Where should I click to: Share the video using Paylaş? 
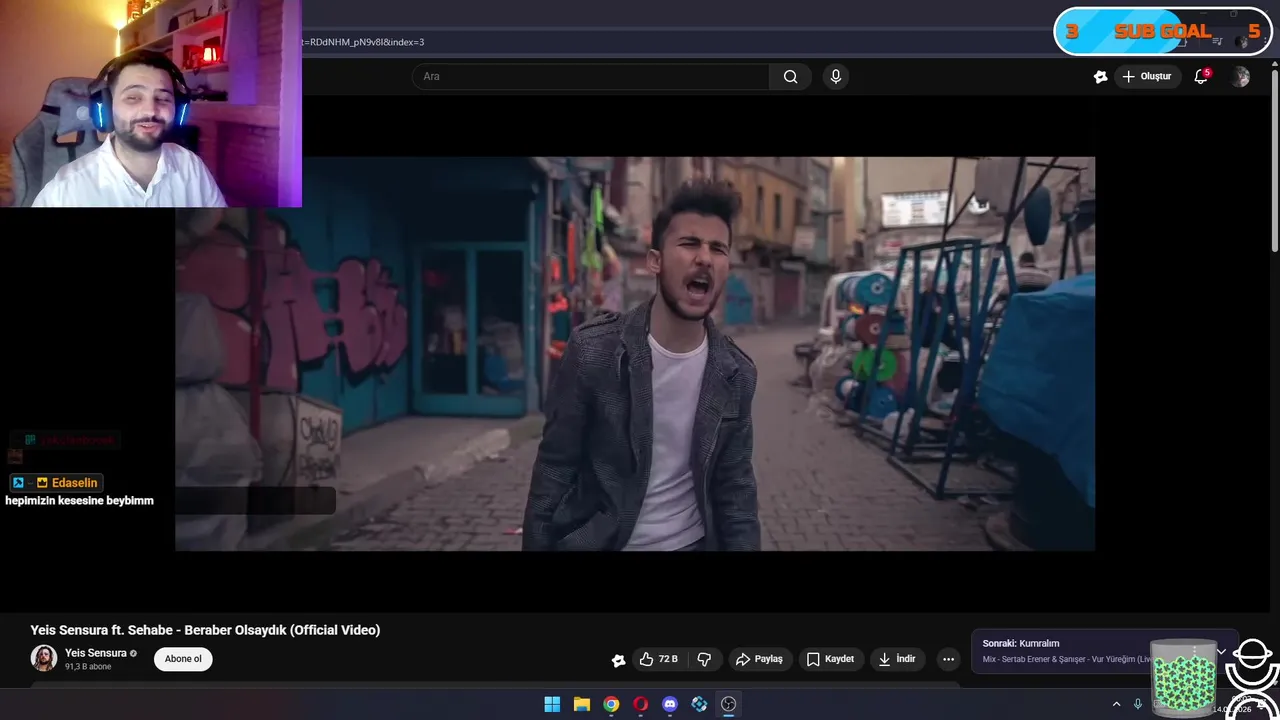click(x=759, y=659)
